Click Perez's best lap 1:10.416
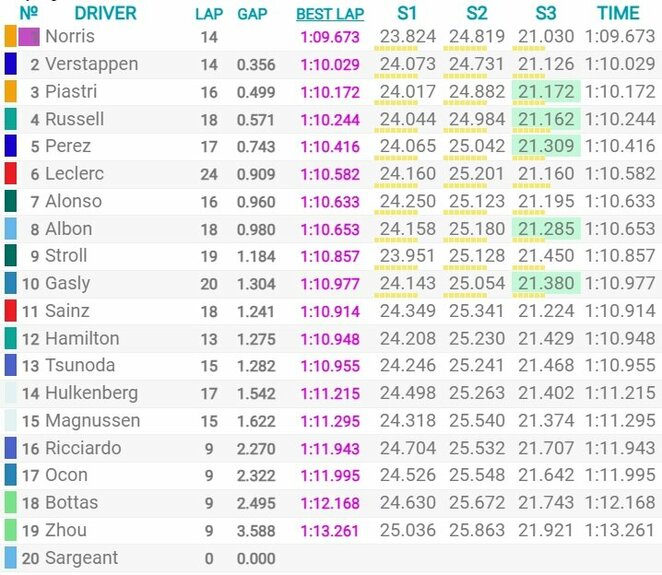 coord(330,147)
